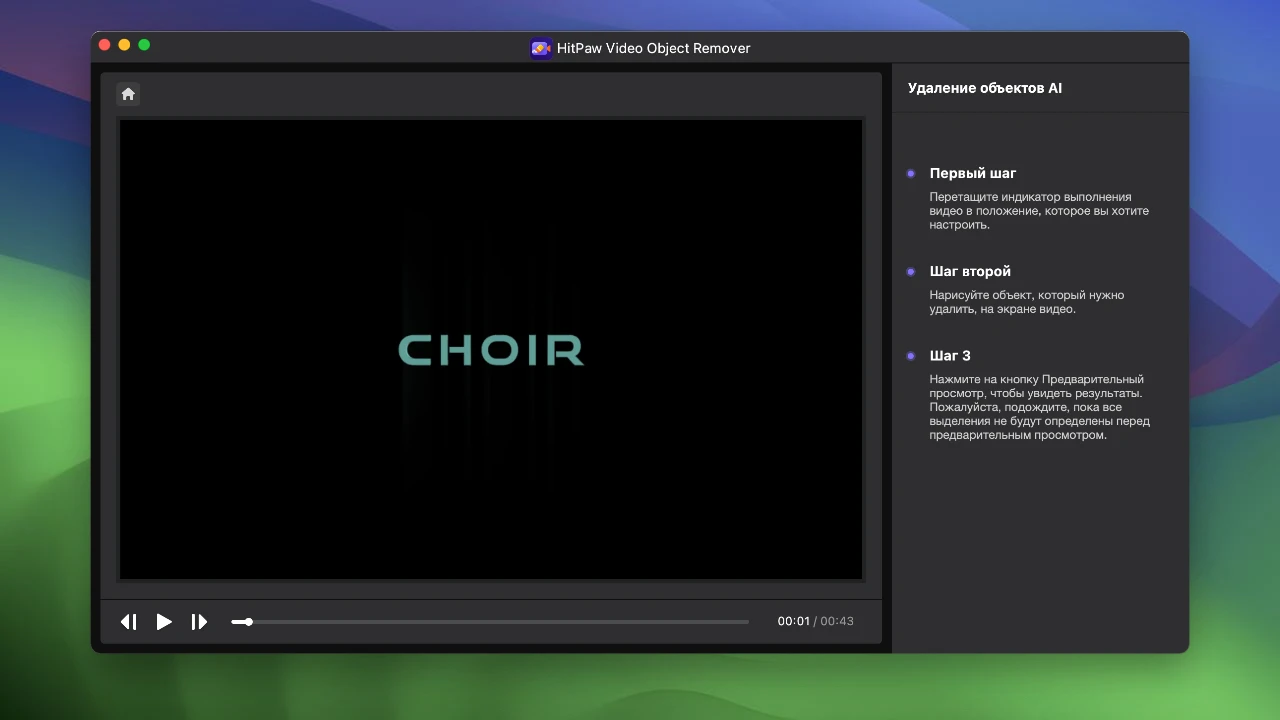
Task: Click the HitPaw app icon in the title bar
Action: [x=540, y=48]
